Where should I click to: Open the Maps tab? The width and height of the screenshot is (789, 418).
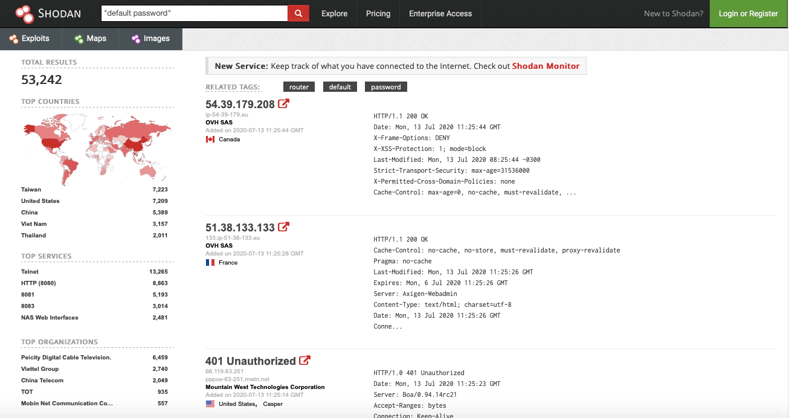[x=91, y=39]
